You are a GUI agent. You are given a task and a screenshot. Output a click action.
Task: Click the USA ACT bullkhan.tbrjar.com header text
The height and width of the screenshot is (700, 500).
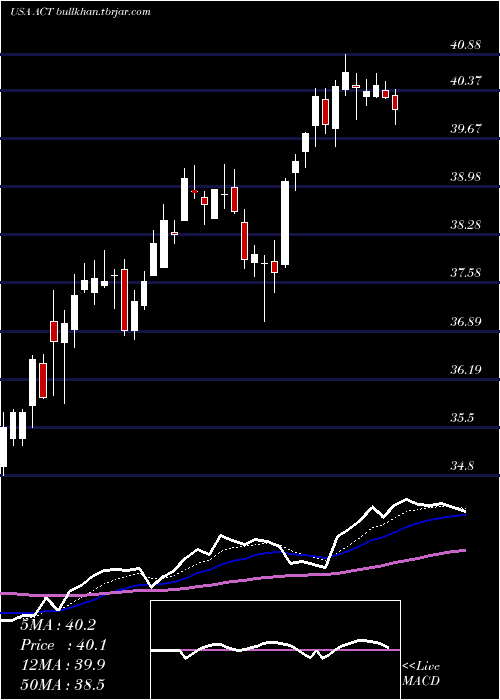point(80,12)
